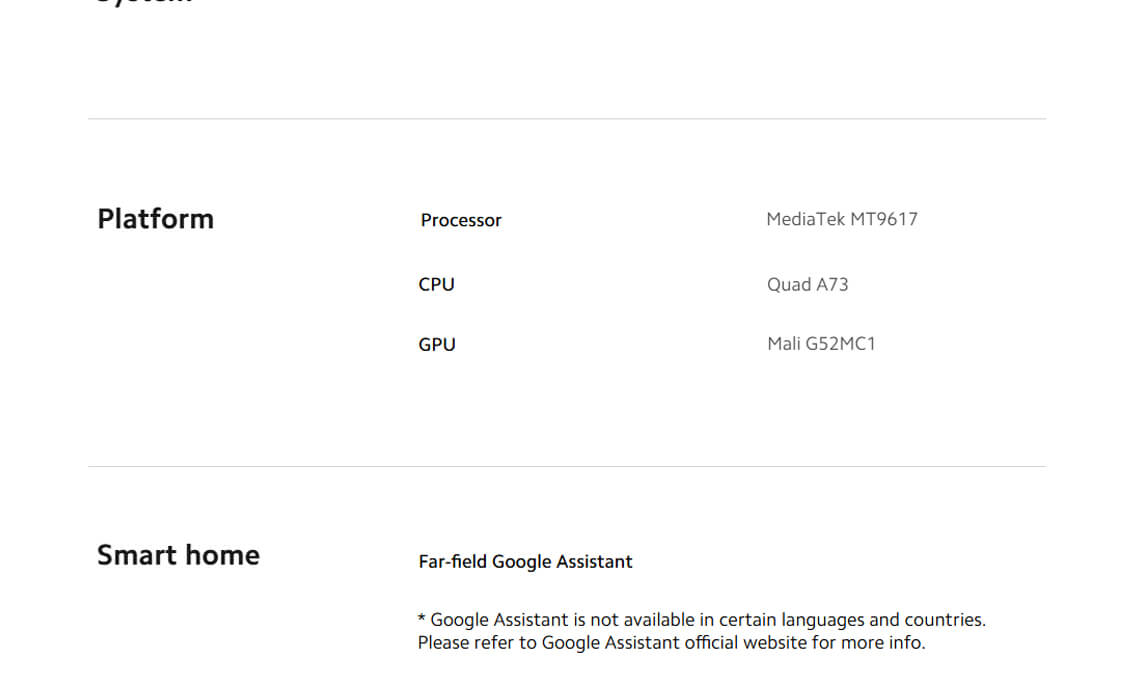Click the asterisk starting the footnote
The height and width of the screenshot is (700, 1142).
pyautogui.click(x=422, y=620)
